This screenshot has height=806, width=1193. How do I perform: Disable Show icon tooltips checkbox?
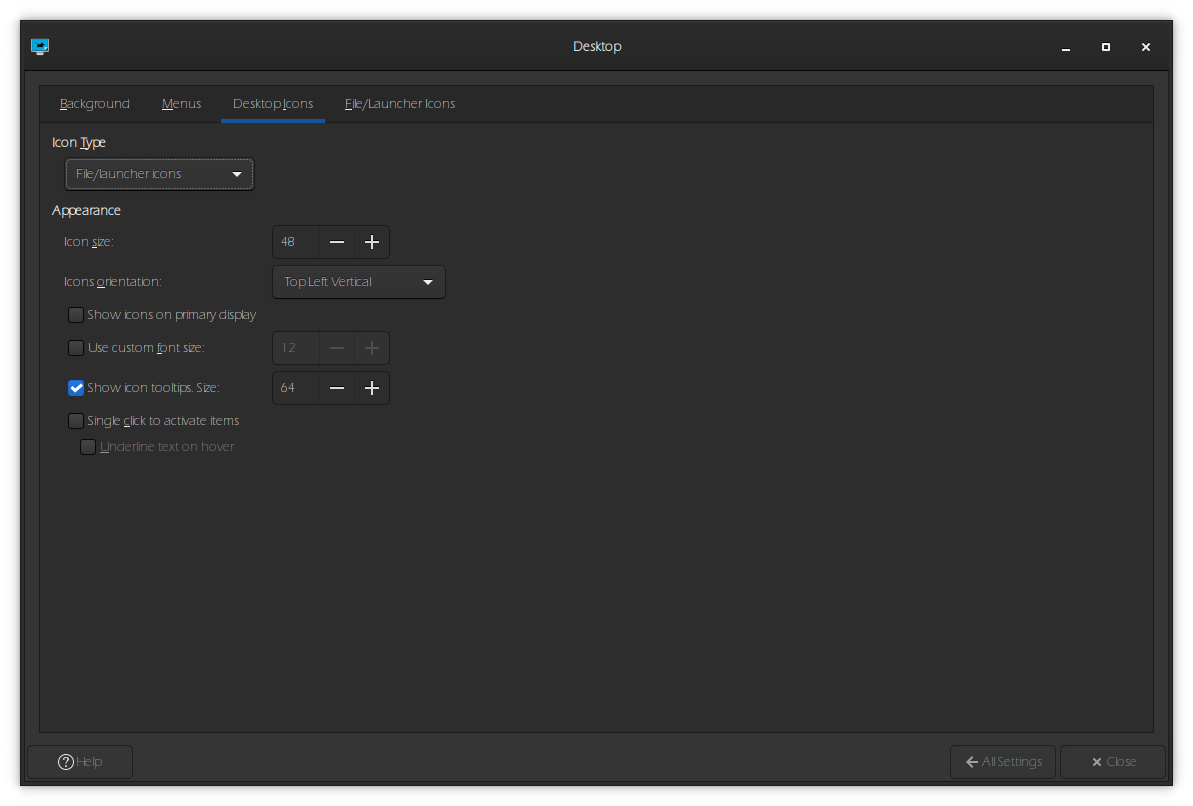76,388
